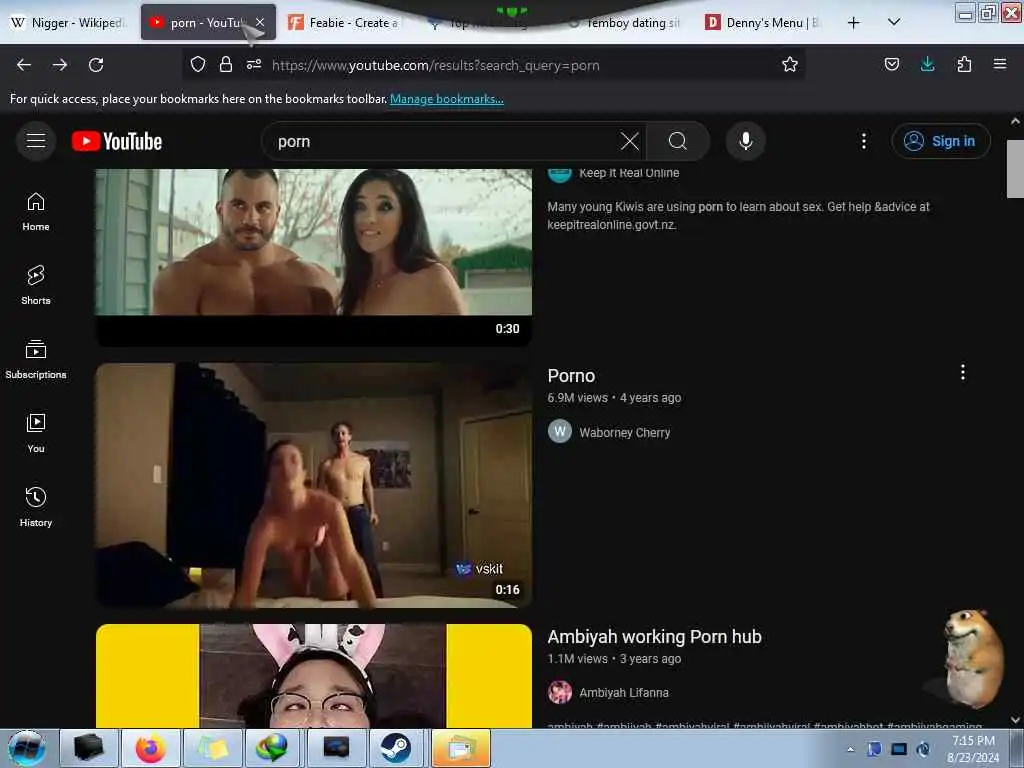Image resolution: width=1024 pixels, height=768 pixels.
Task: Show hidden system tray icons
Action: point(850,749)
